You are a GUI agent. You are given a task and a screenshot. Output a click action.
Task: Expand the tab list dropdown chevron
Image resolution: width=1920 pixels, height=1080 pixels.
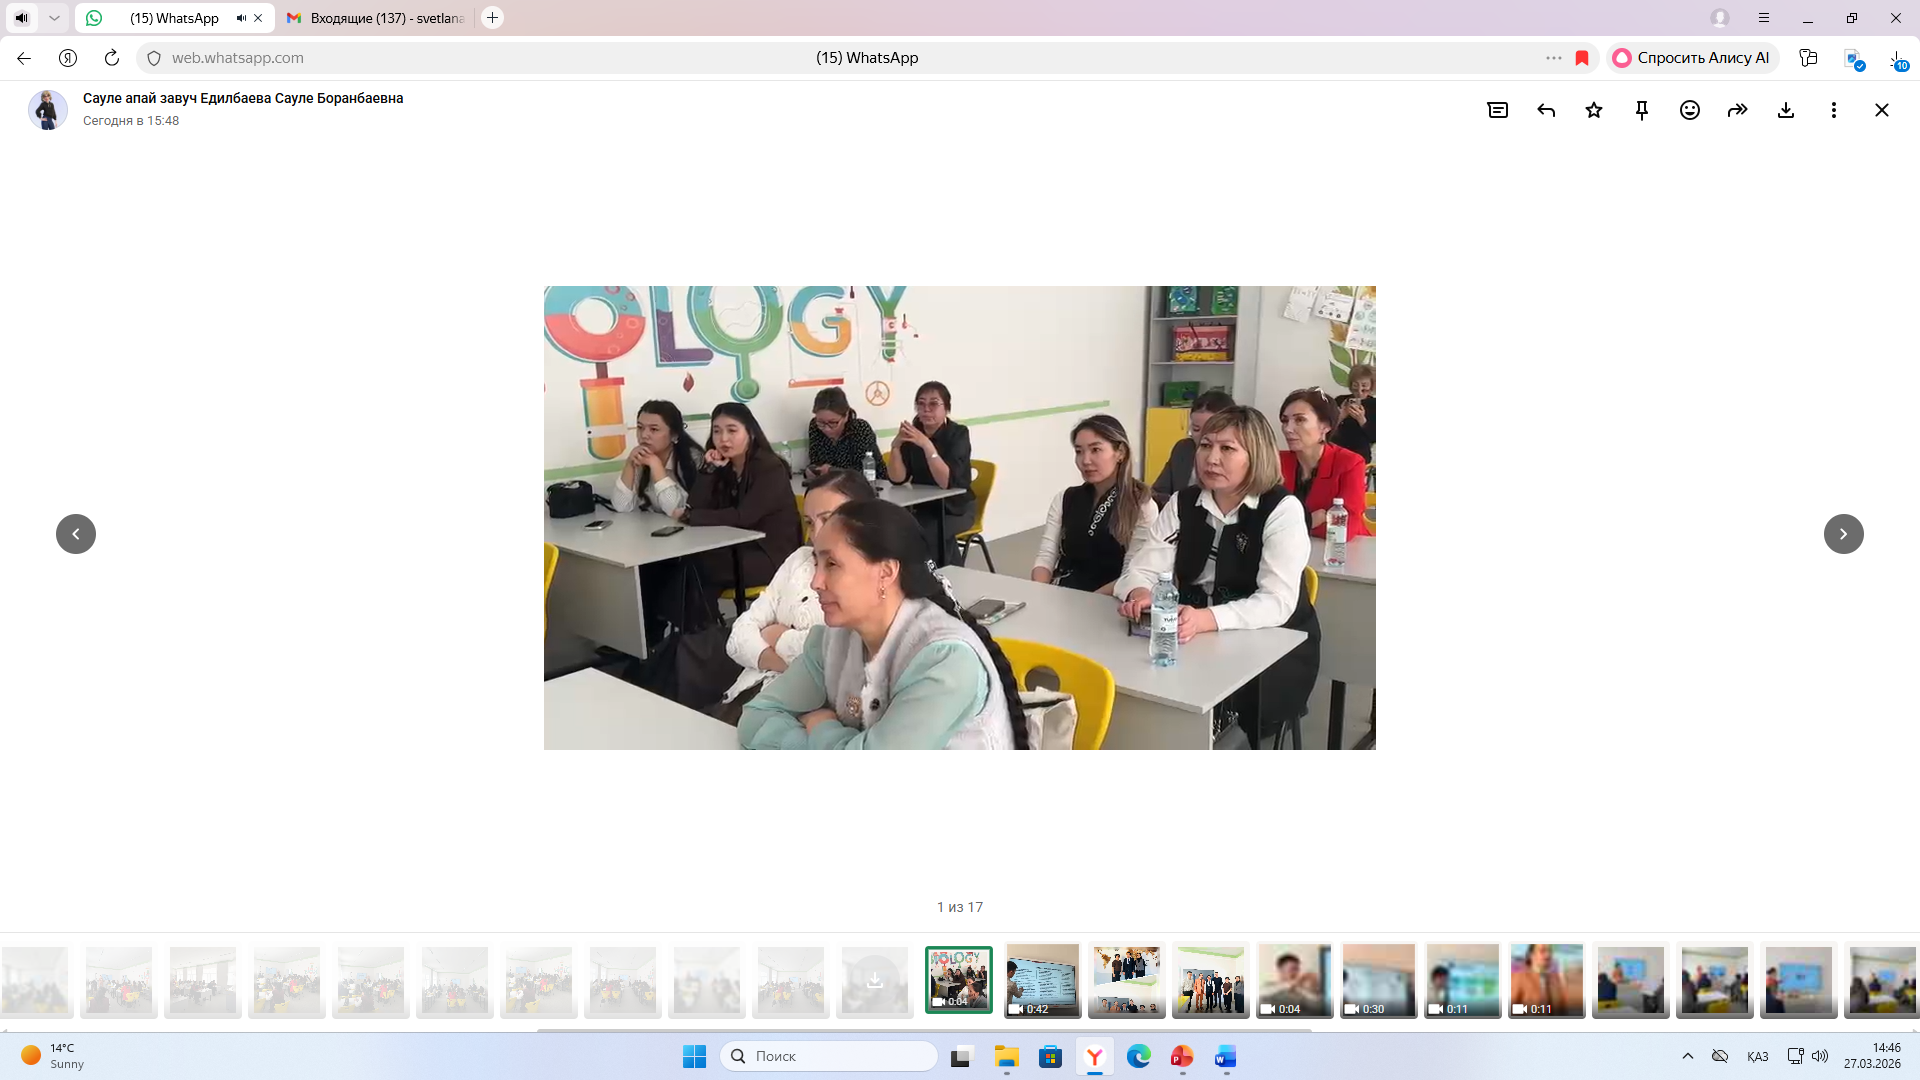tap(54, 18)
